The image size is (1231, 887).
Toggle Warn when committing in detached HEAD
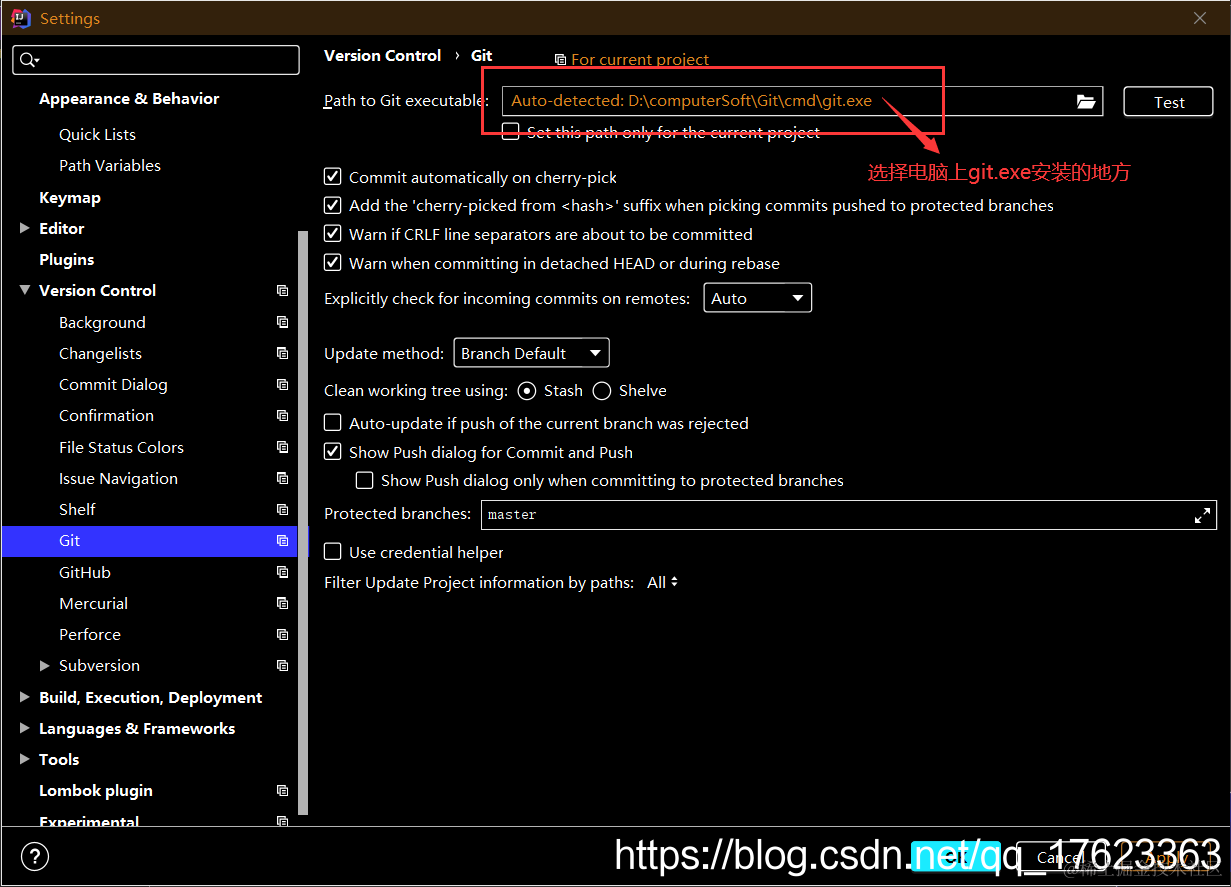[333, 263]
